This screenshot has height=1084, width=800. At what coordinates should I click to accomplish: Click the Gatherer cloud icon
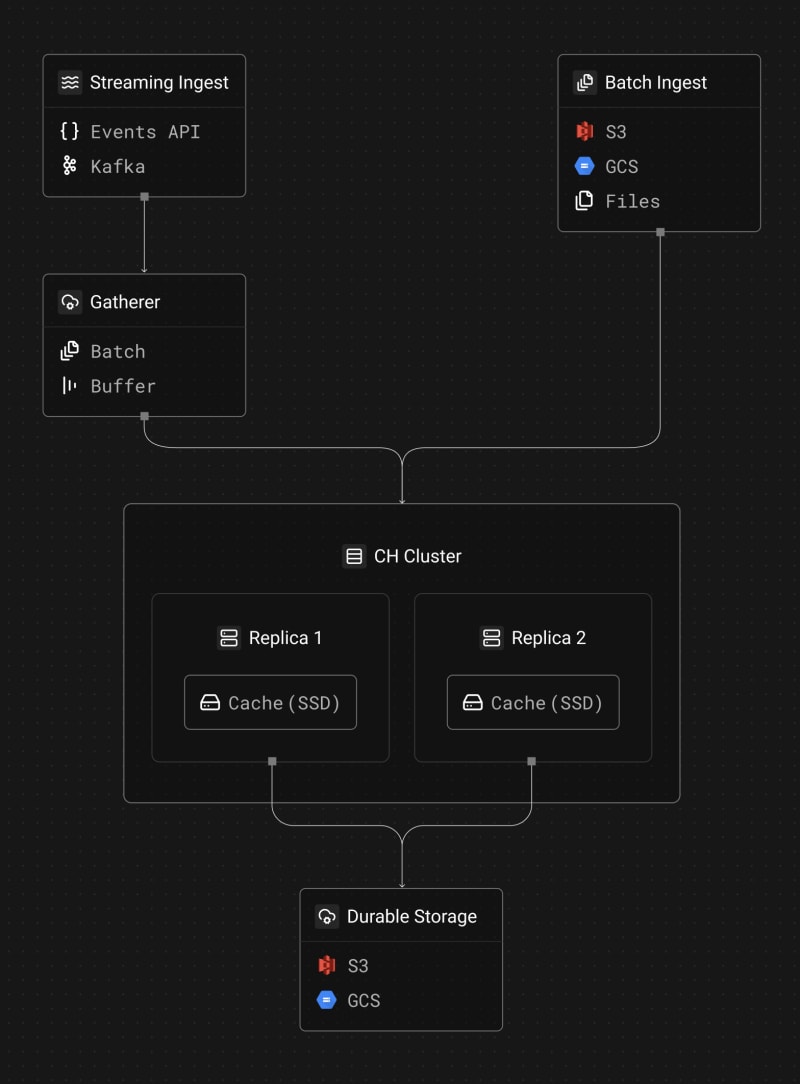[x=69, y=302]
